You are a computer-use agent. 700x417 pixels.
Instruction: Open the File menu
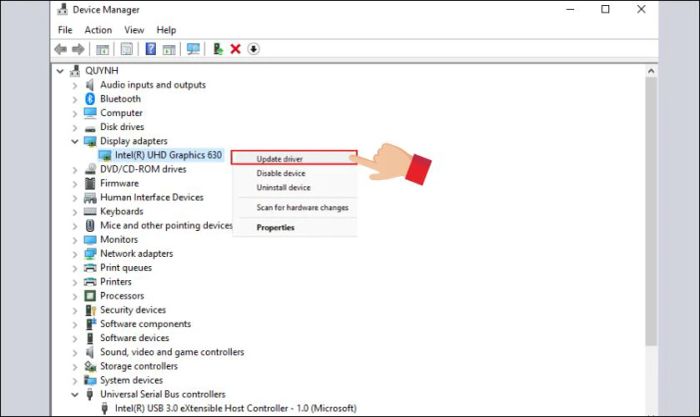coord(65,30)
